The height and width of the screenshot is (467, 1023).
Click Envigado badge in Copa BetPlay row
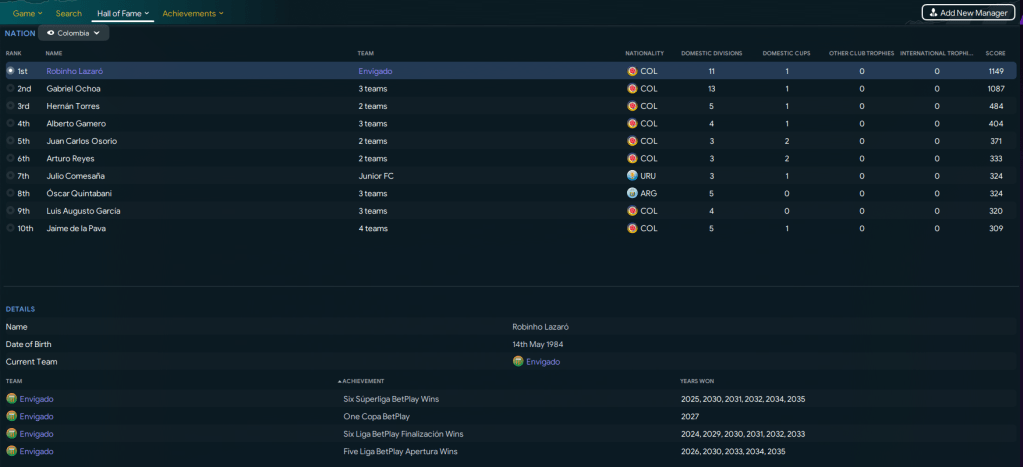pos(12,416)
